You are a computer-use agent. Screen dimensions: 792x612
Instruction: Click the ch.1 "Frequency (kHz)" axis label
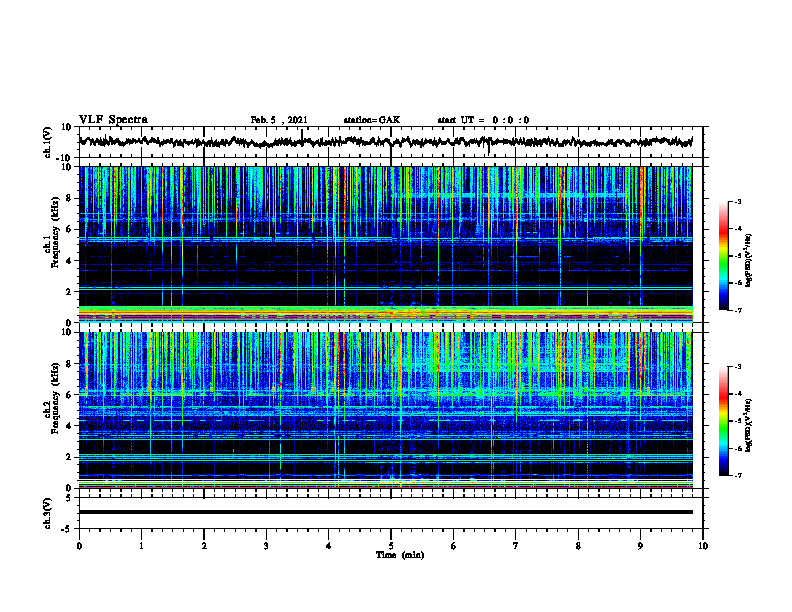[x=56, y=232]
